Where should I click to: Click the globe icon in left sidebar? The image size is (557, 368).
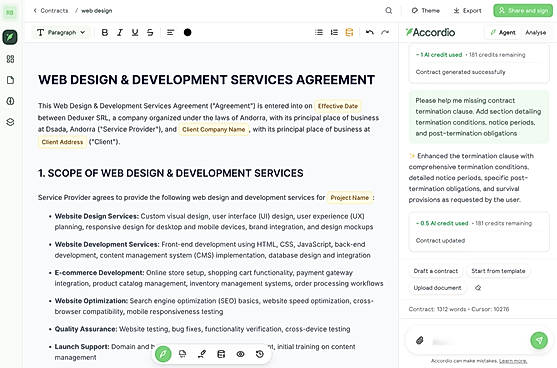[10, 101]
